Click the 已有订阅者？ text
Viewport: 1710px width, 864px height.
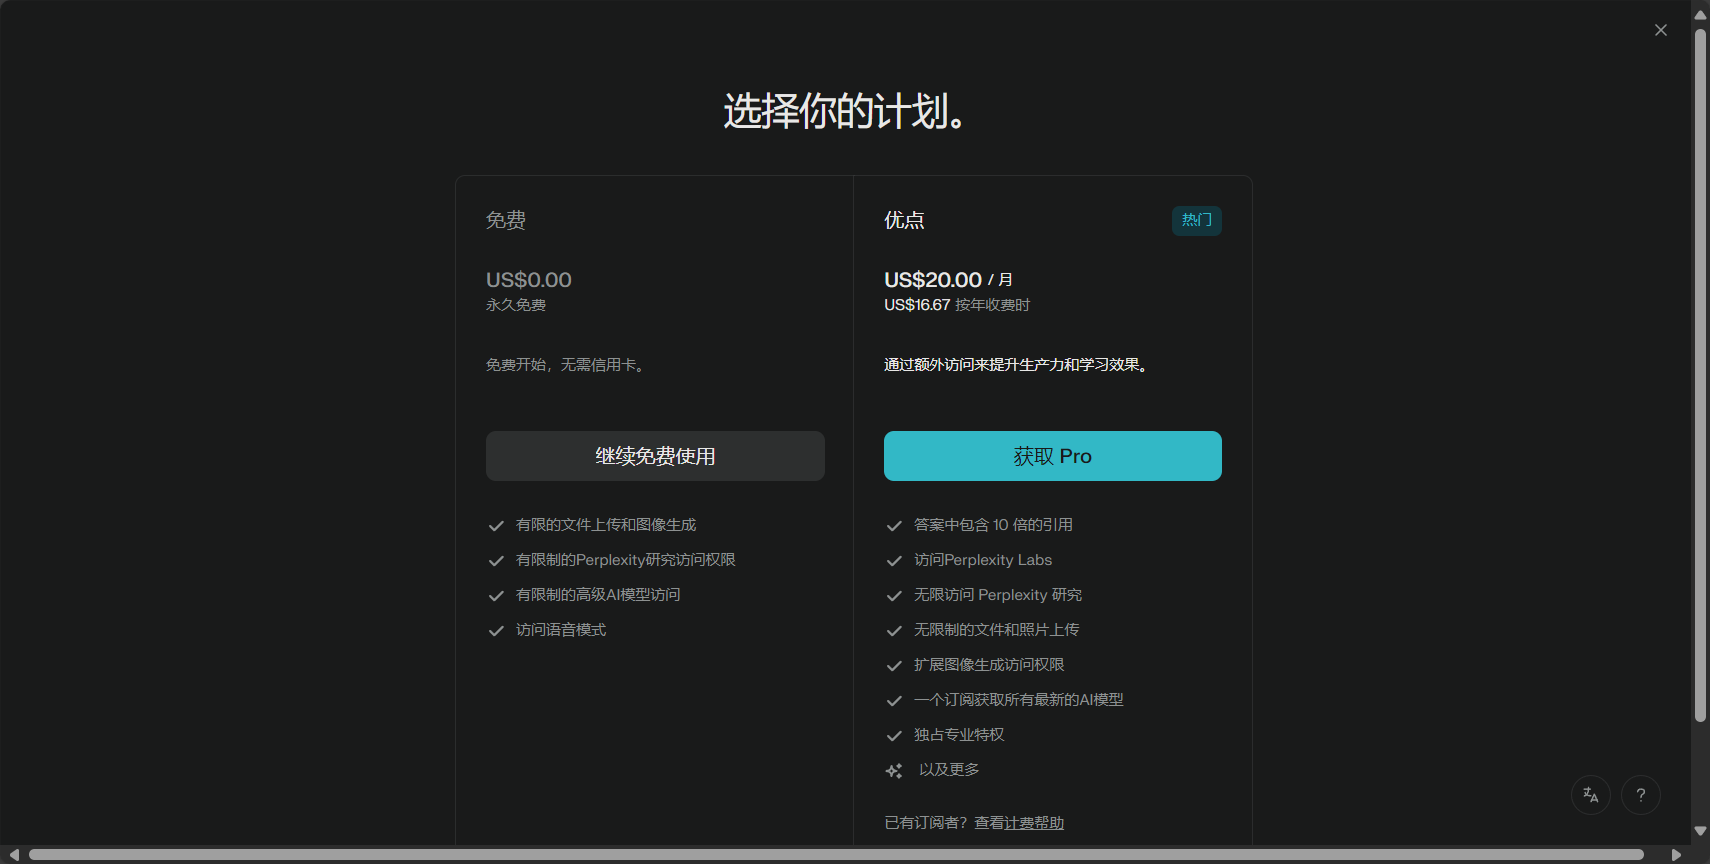click(x=927, y=822)
